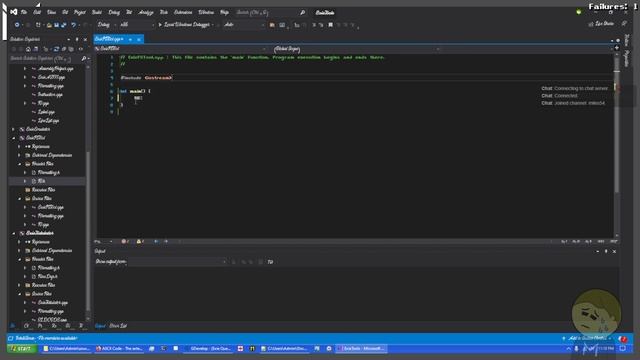Viewport: 640px width, 360px height.
Task: Click the microphone icon in system tray
Action: click(576, 349)
